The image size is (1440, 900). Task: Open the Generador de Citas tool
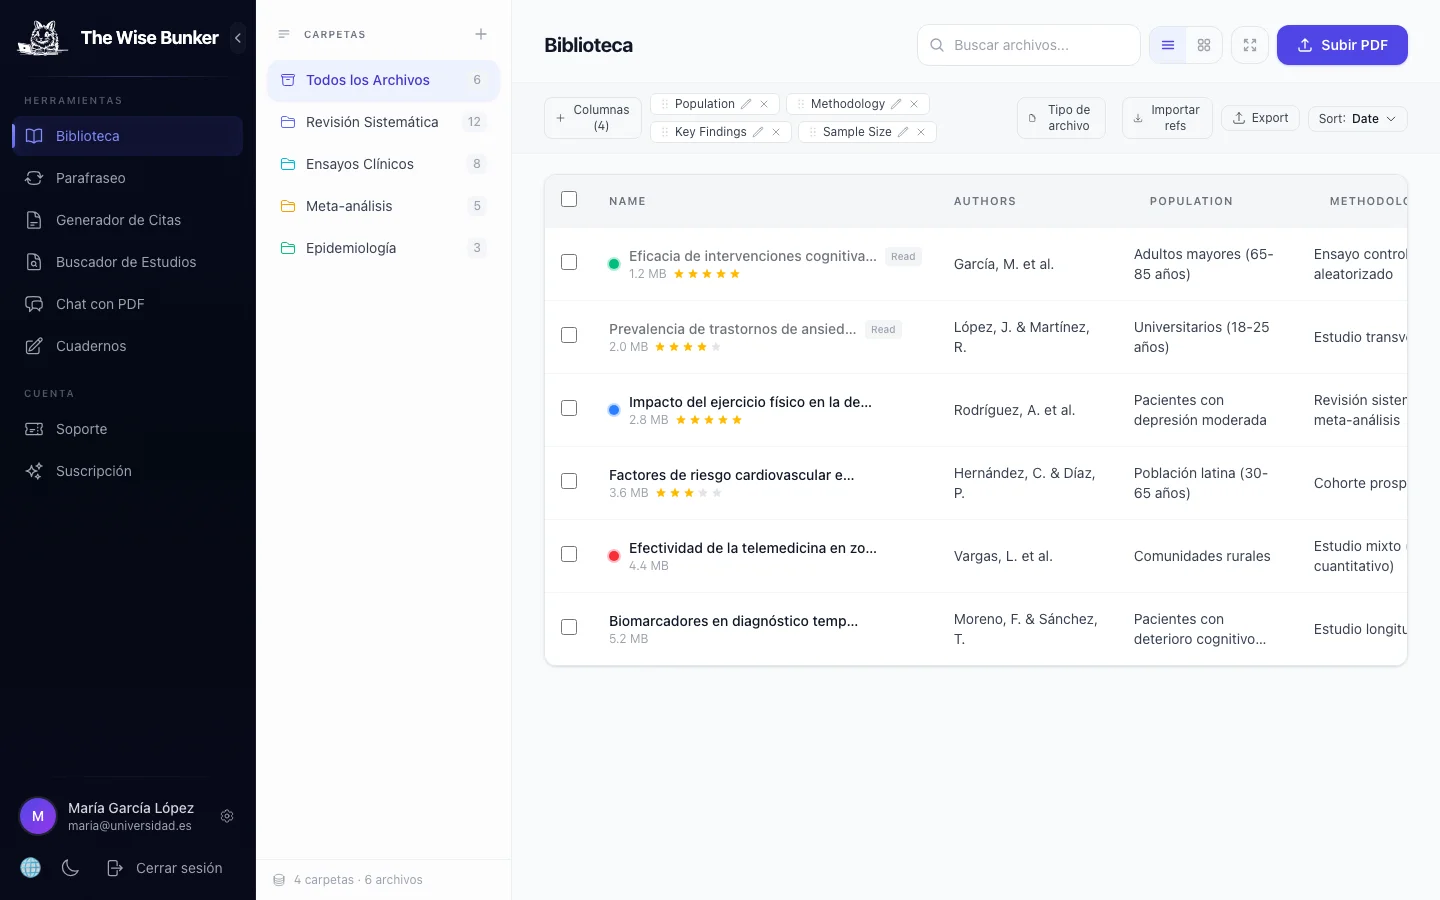[x=117, y=220]
